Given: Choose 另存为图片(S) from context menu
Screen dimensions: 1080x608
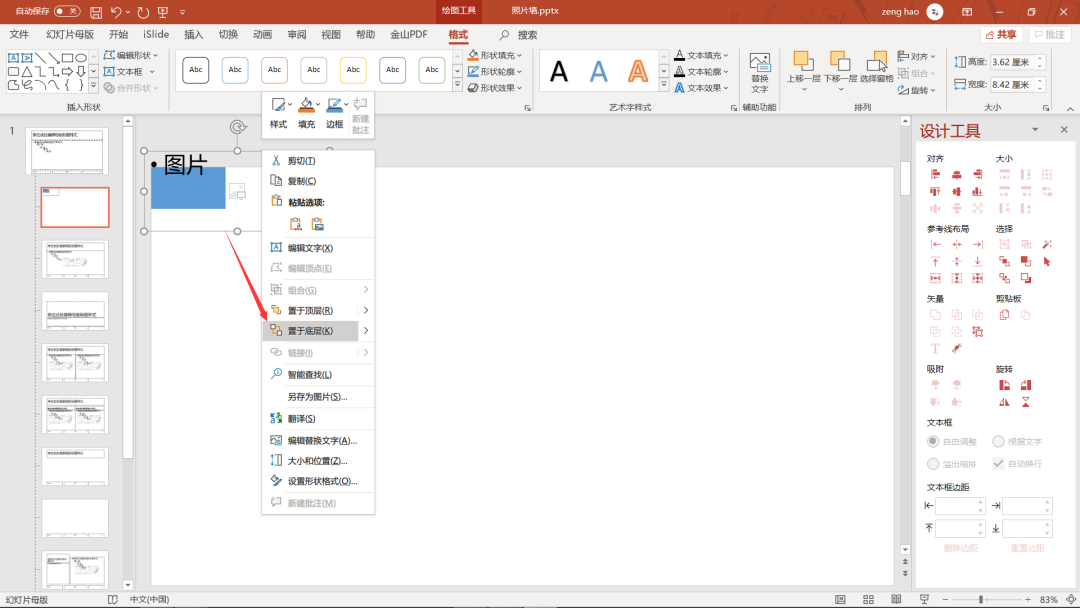Looking at the screenshot, I should [x=318, y=397].
